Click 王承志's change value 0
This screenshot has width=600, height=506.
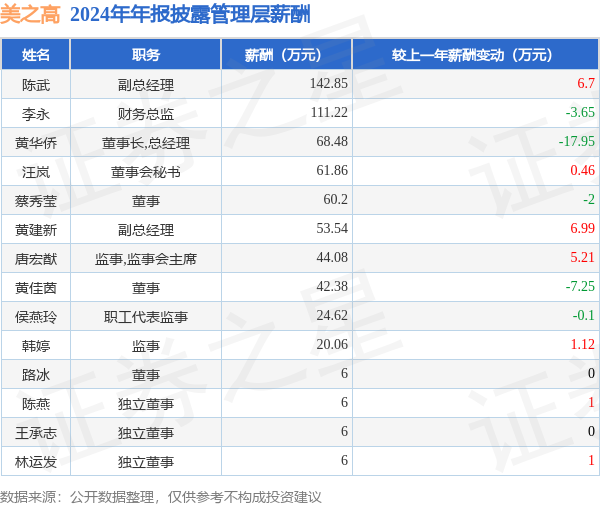[592, 431]
